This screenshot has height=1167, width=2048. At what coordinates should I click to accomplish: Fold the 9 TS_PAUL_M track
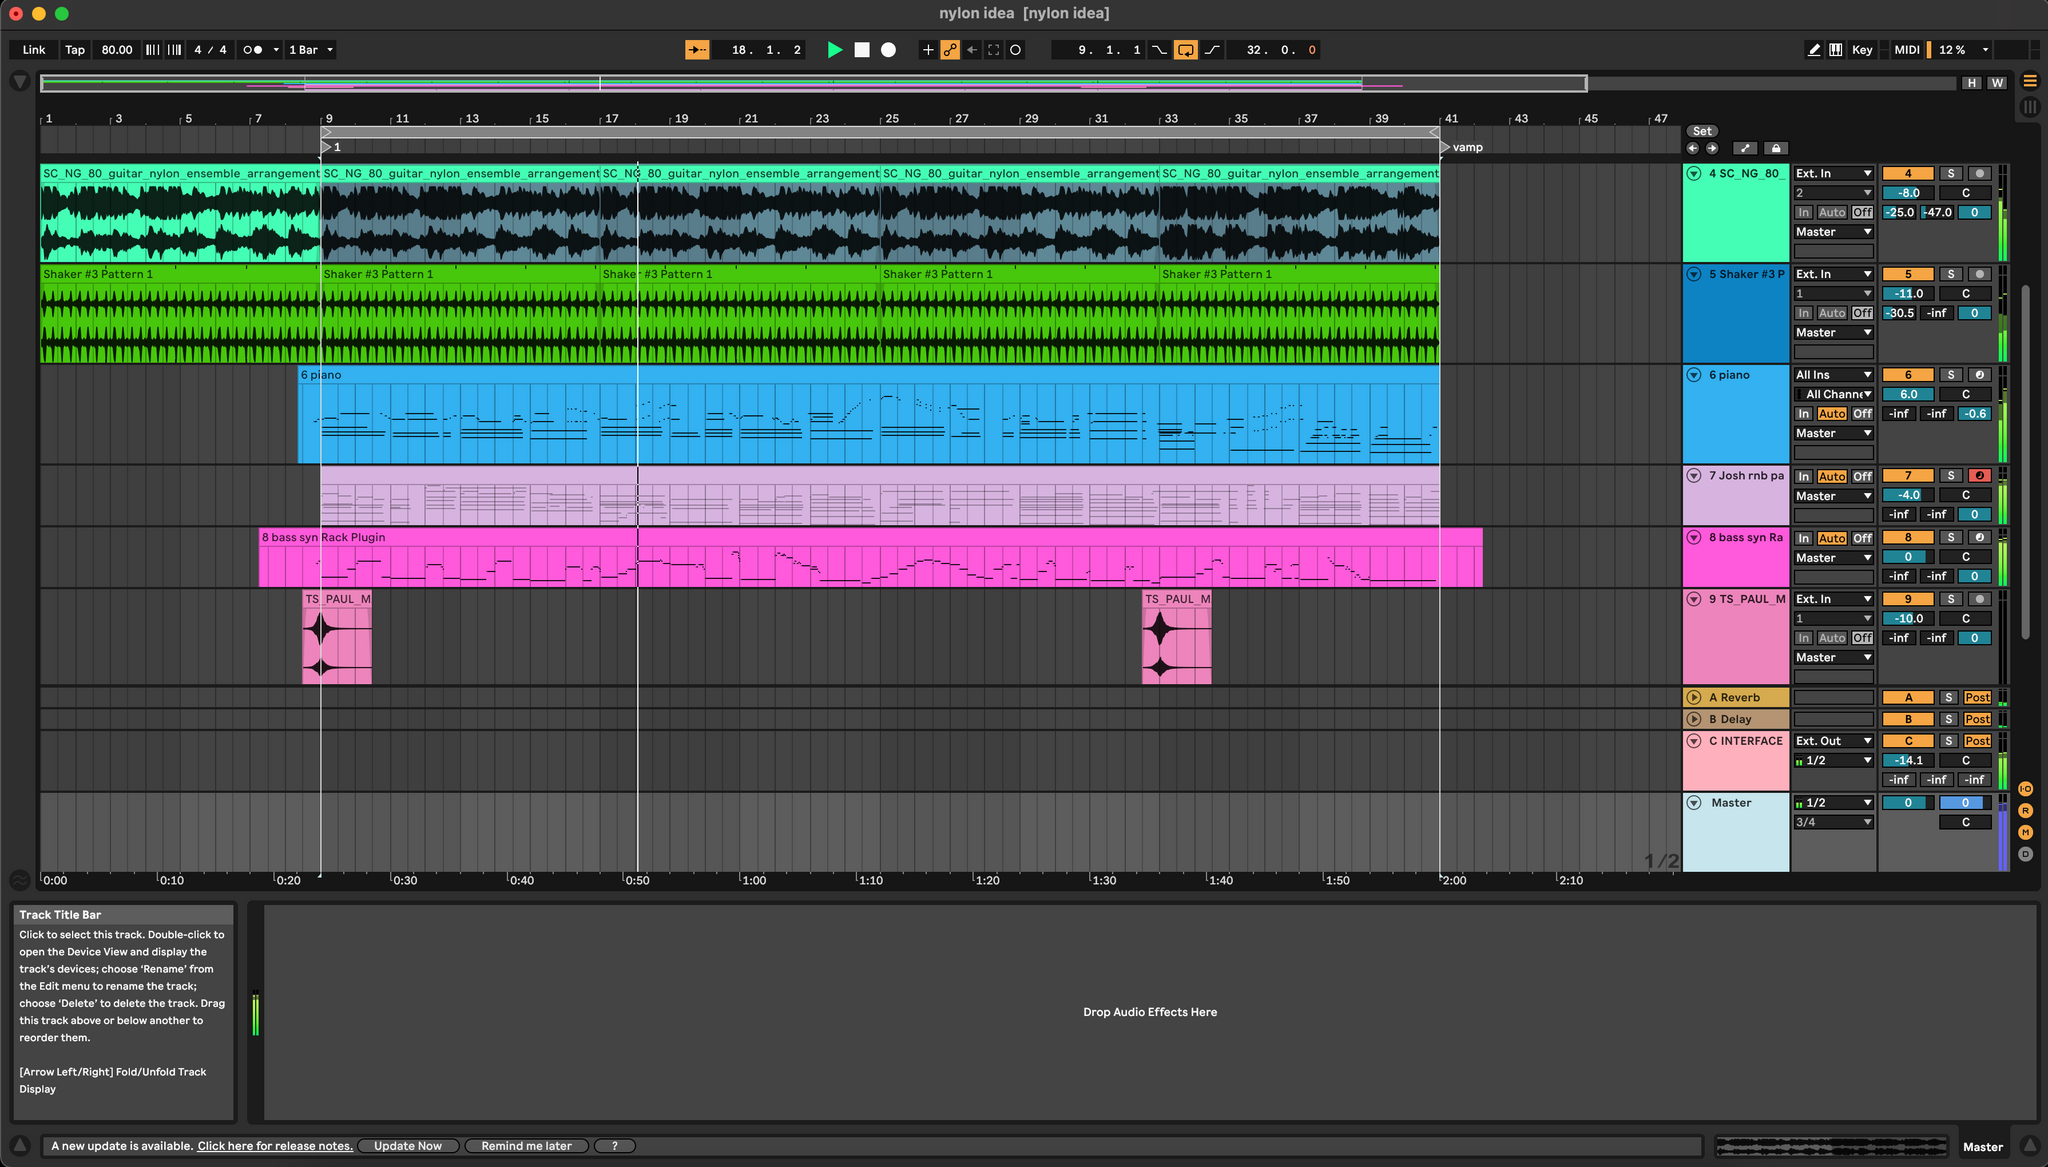point(1694,599)
